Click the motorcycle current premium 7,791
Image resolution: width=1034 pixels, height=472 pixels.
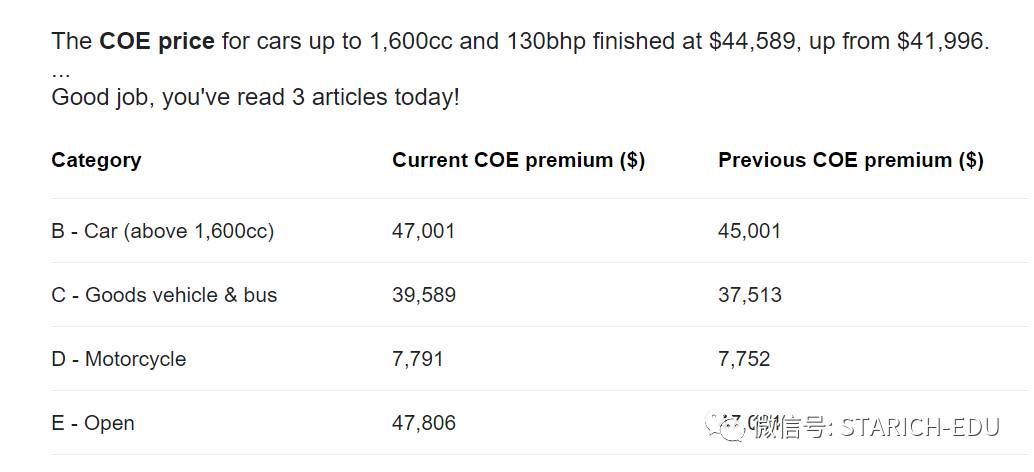tap(418, 359)
